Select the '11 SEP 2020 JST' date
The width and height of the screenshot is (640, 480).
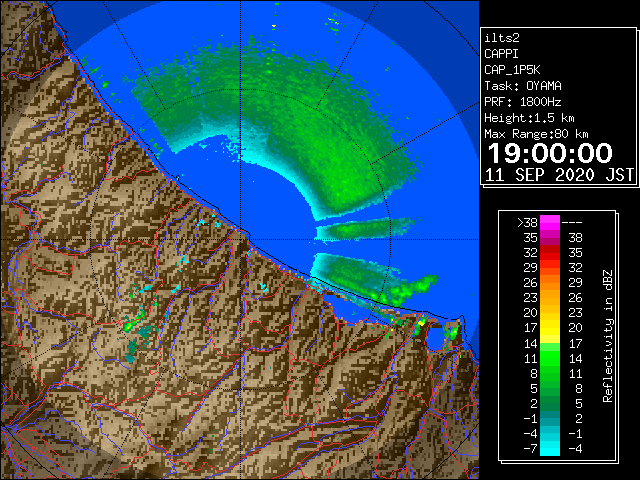pyautogui.click(x=559, y=175)
